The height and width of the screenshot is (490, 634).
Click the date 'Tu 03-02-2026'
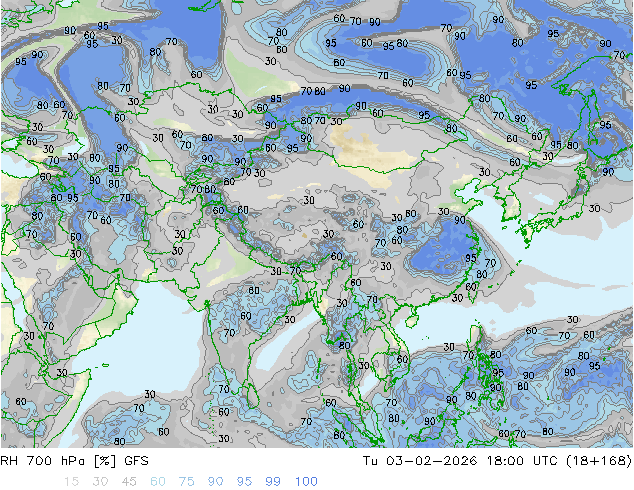coord(420,460)
